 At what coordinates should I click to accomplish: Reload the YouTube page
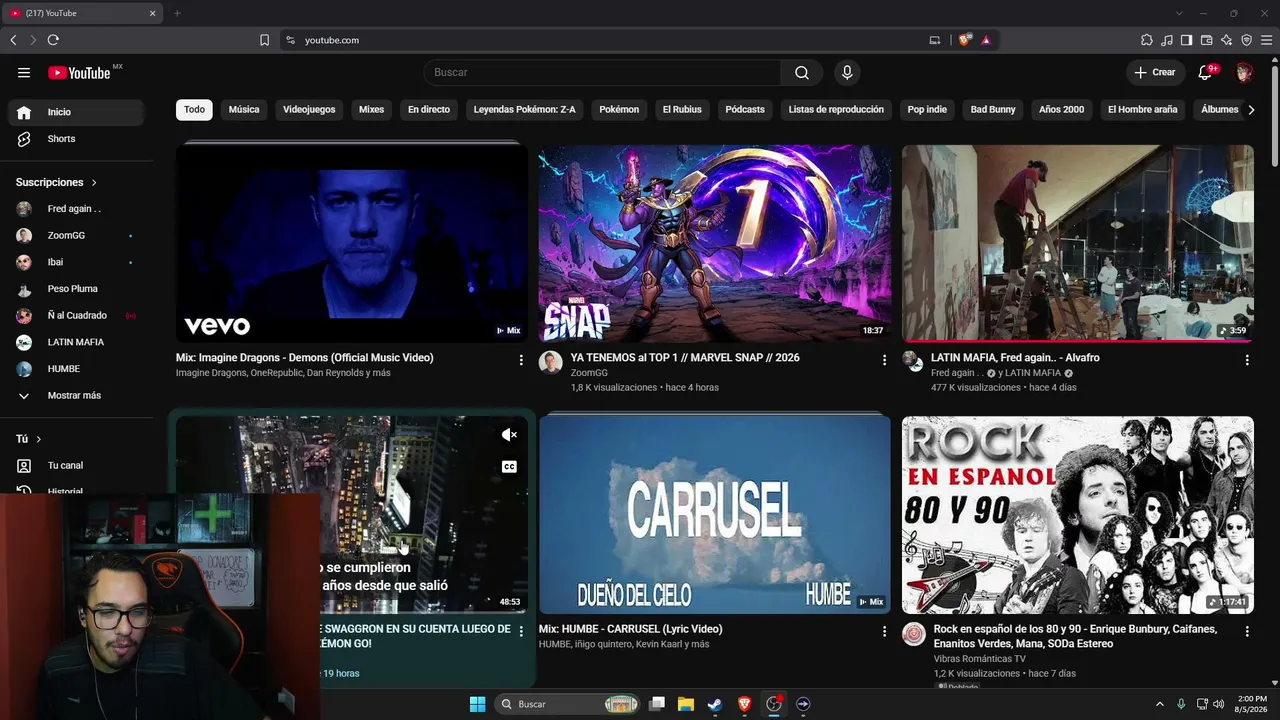click(53, 40)
